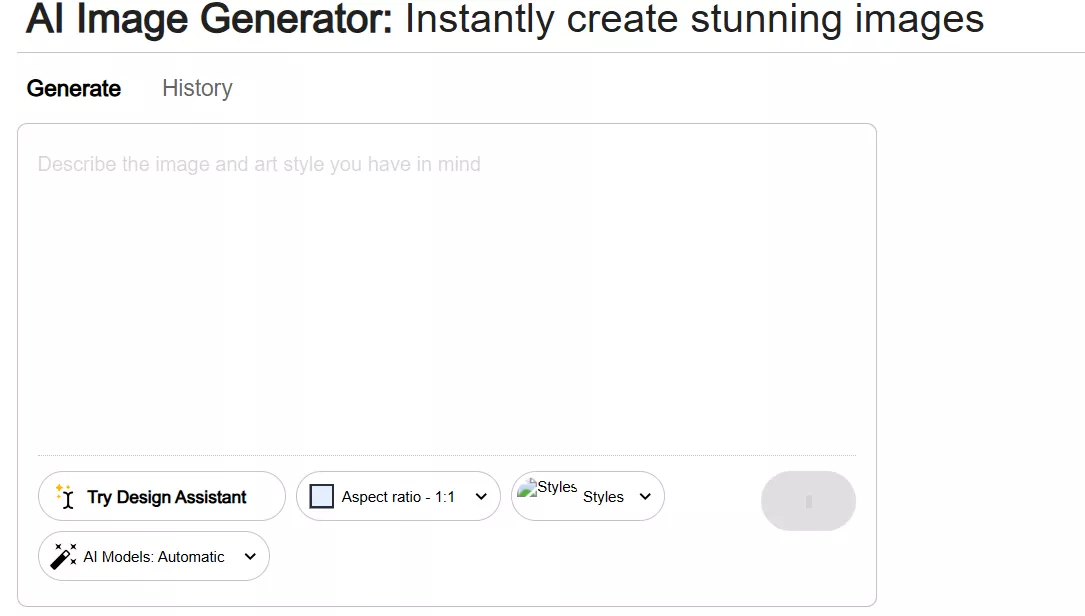Switch to the History tab
This screenshot has height=616, width=1085.
[197, 89]
